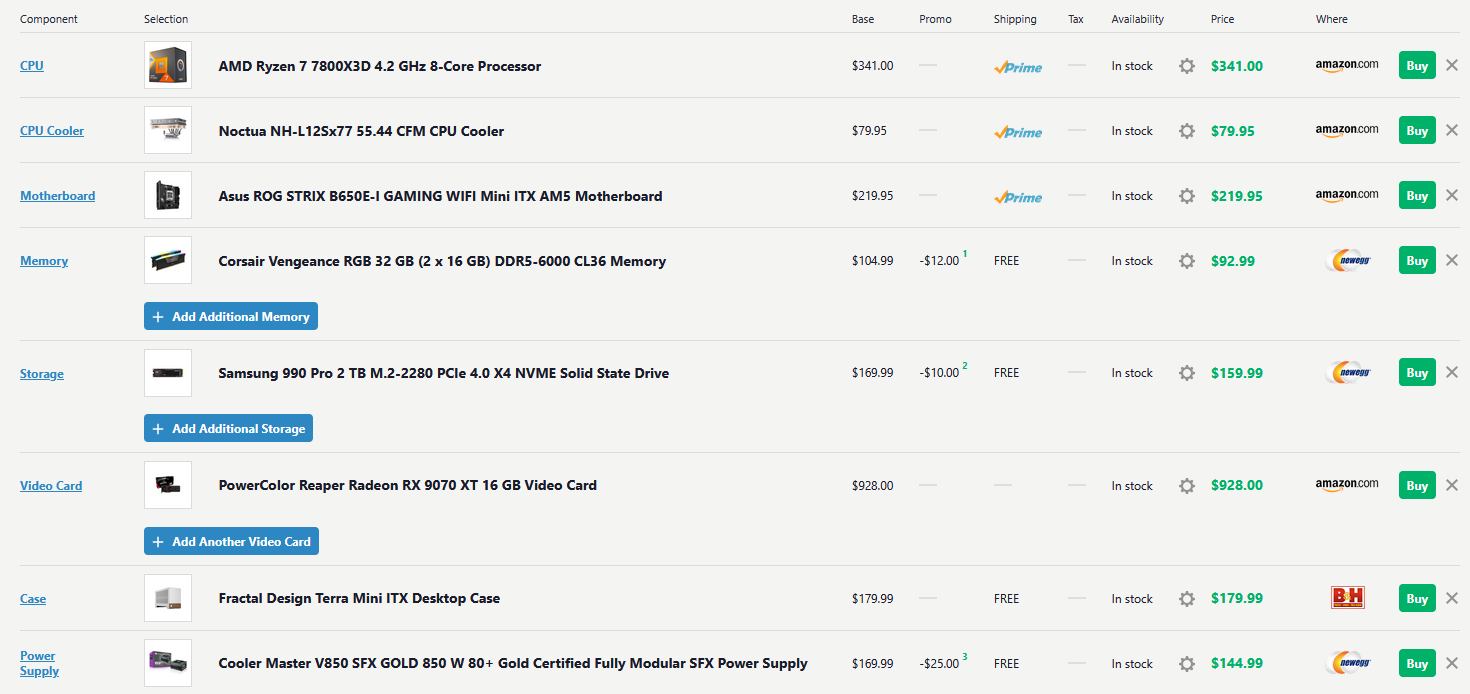Click the Memory promo footnote 1
The width and height of the screenshot is (1470, 694).
click(965, 254)
